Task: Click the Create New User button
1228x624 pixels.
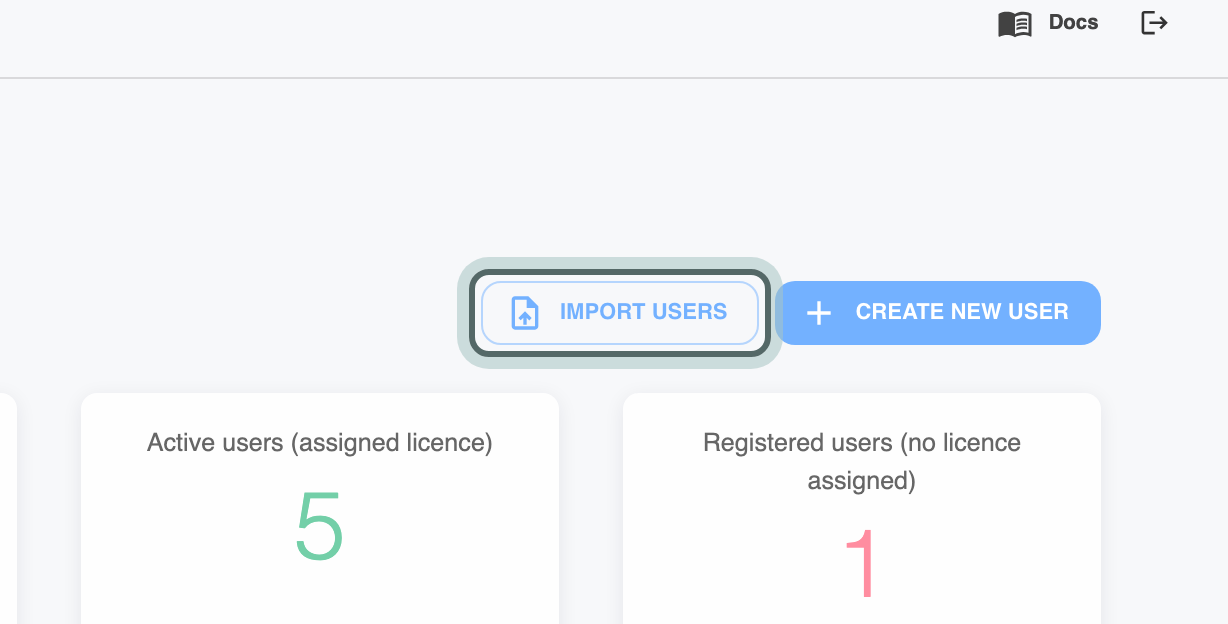Action: [x=938, y=313]
